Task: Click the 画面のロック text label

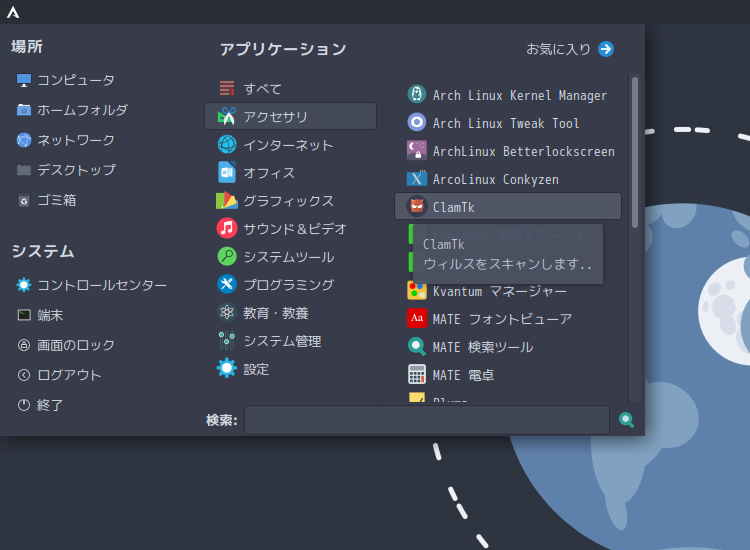Action: tap(76, 345)
